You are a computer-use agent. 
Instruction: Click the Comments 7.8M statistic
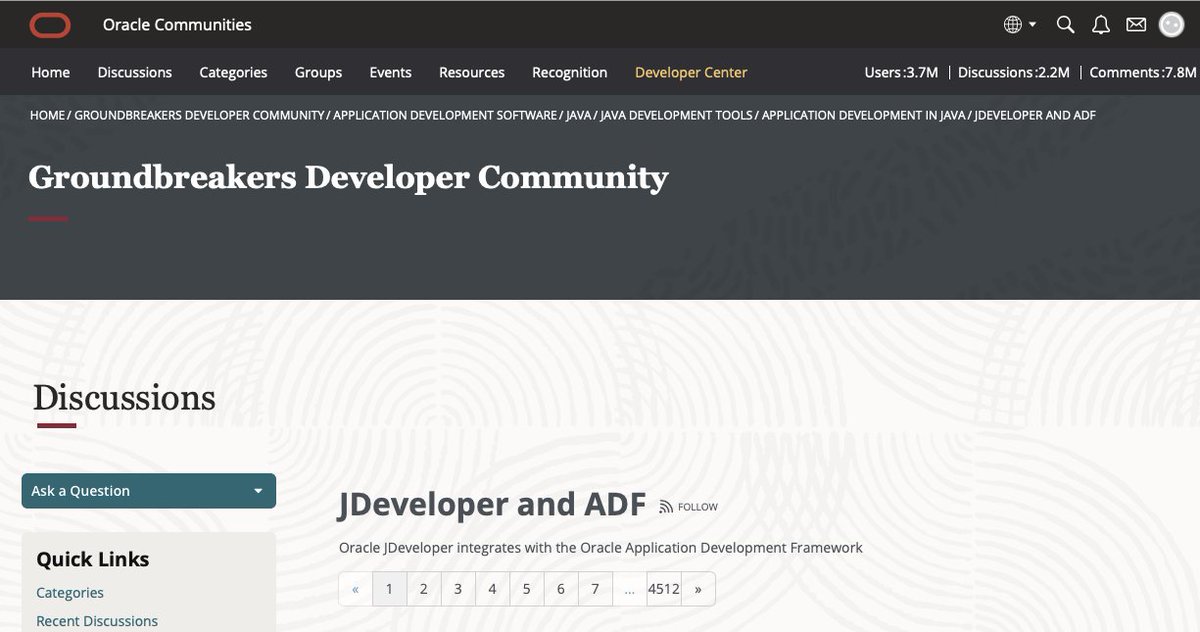pos(1143,72)
